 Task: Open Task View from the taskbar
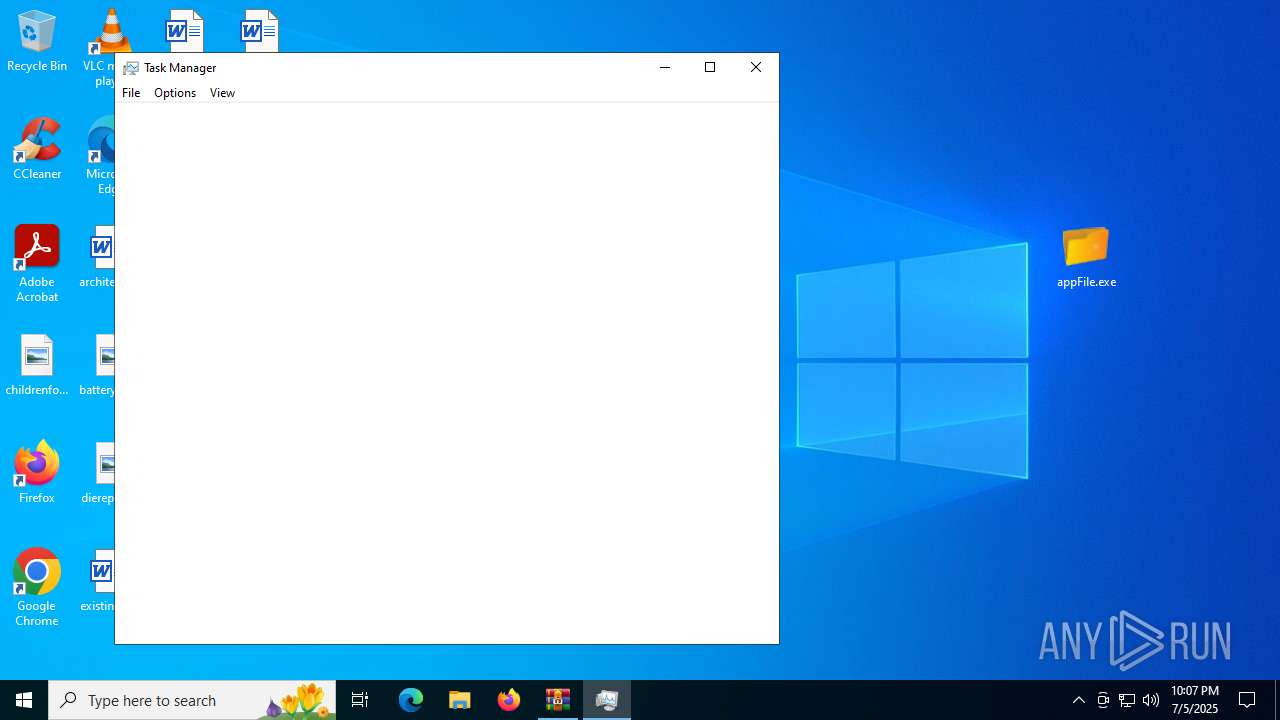(360, 700)
